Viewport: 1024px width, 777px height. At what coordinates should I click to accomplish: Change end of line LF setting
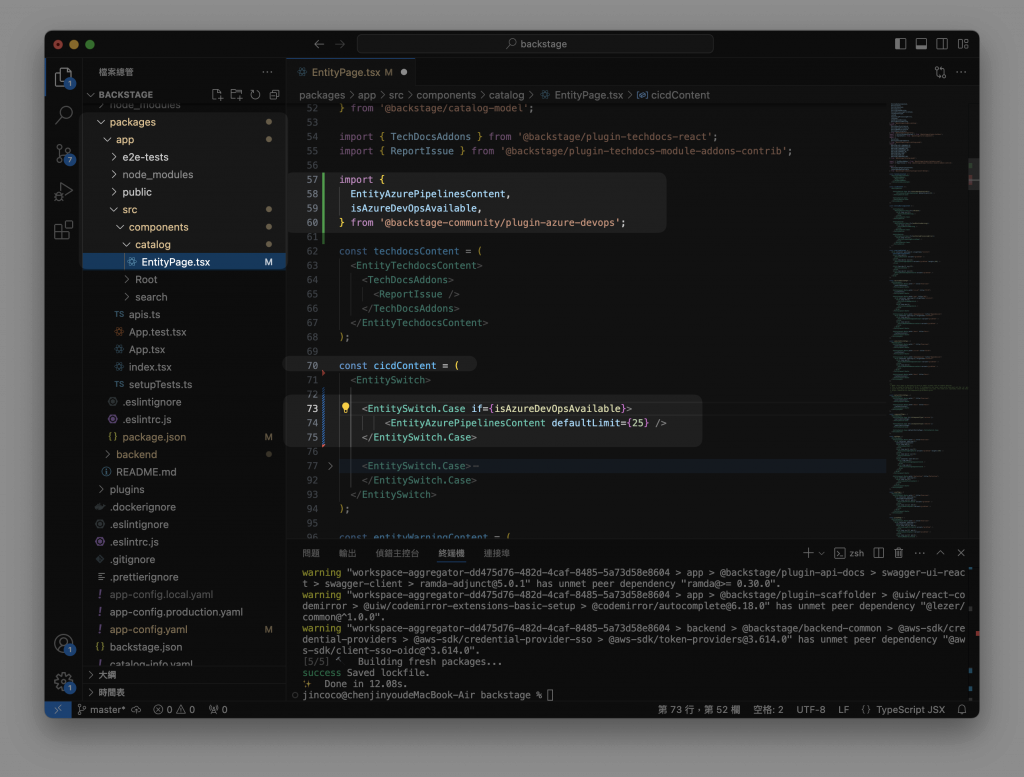(844, 710)
